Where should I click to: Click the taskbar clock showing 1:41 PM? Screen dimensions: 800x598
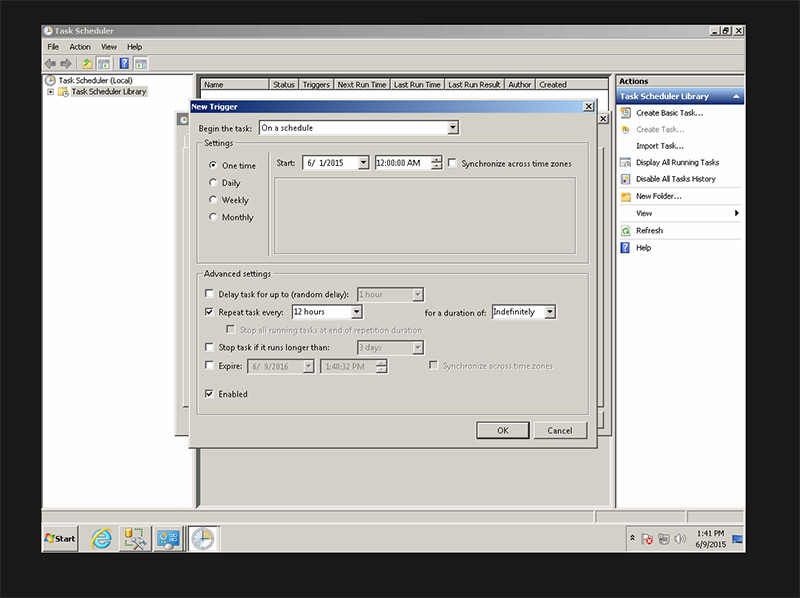[x=710, y=539]
